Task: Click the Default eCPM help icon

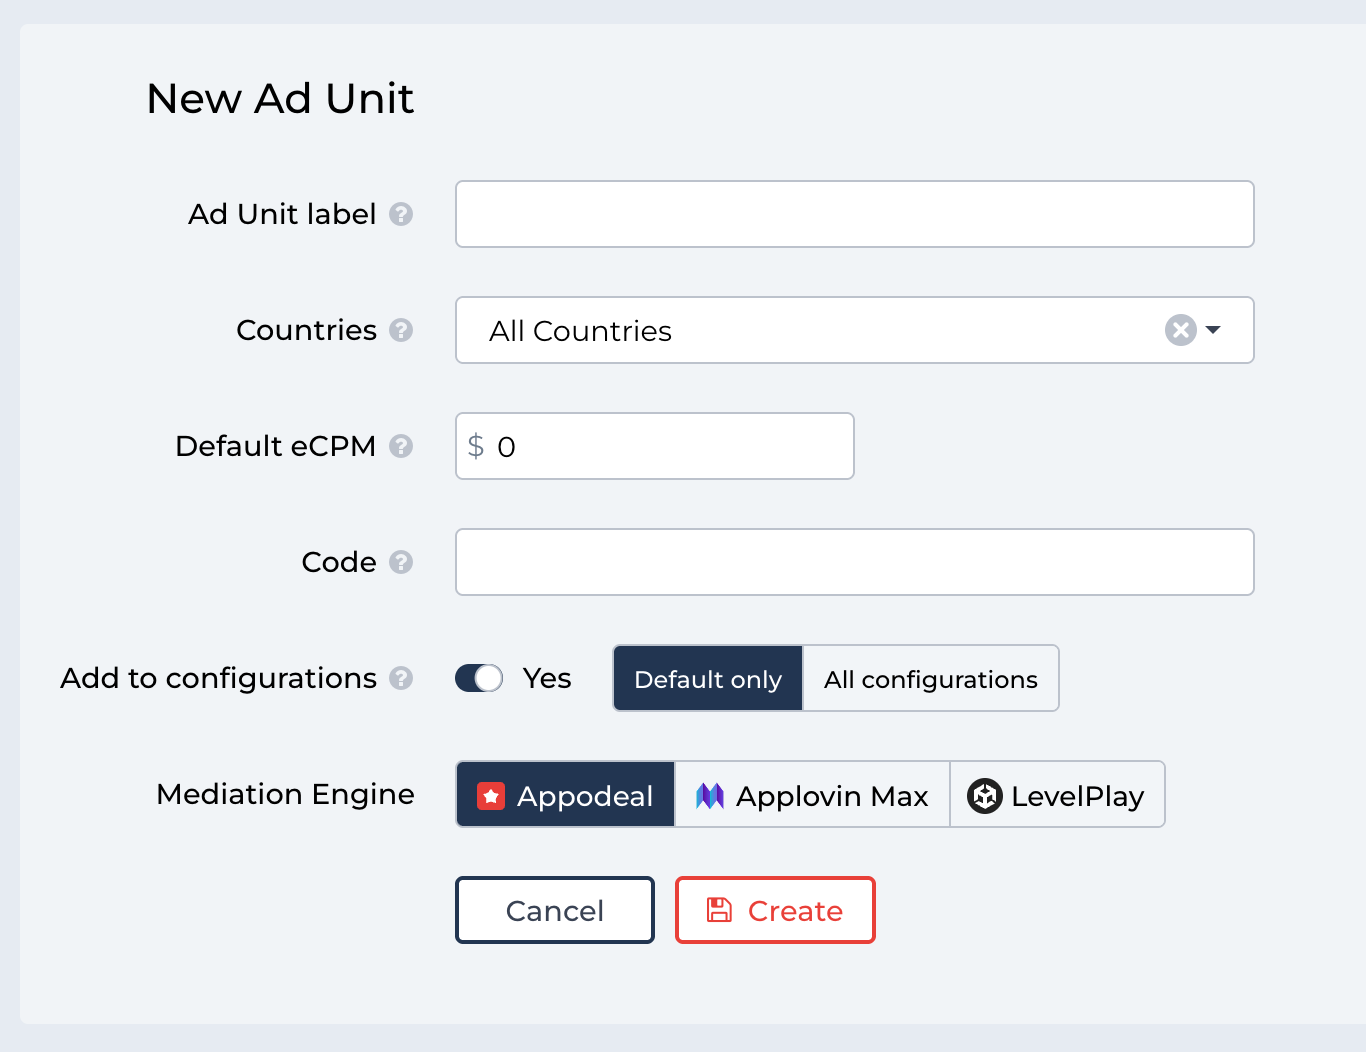Action: [401, 446]
